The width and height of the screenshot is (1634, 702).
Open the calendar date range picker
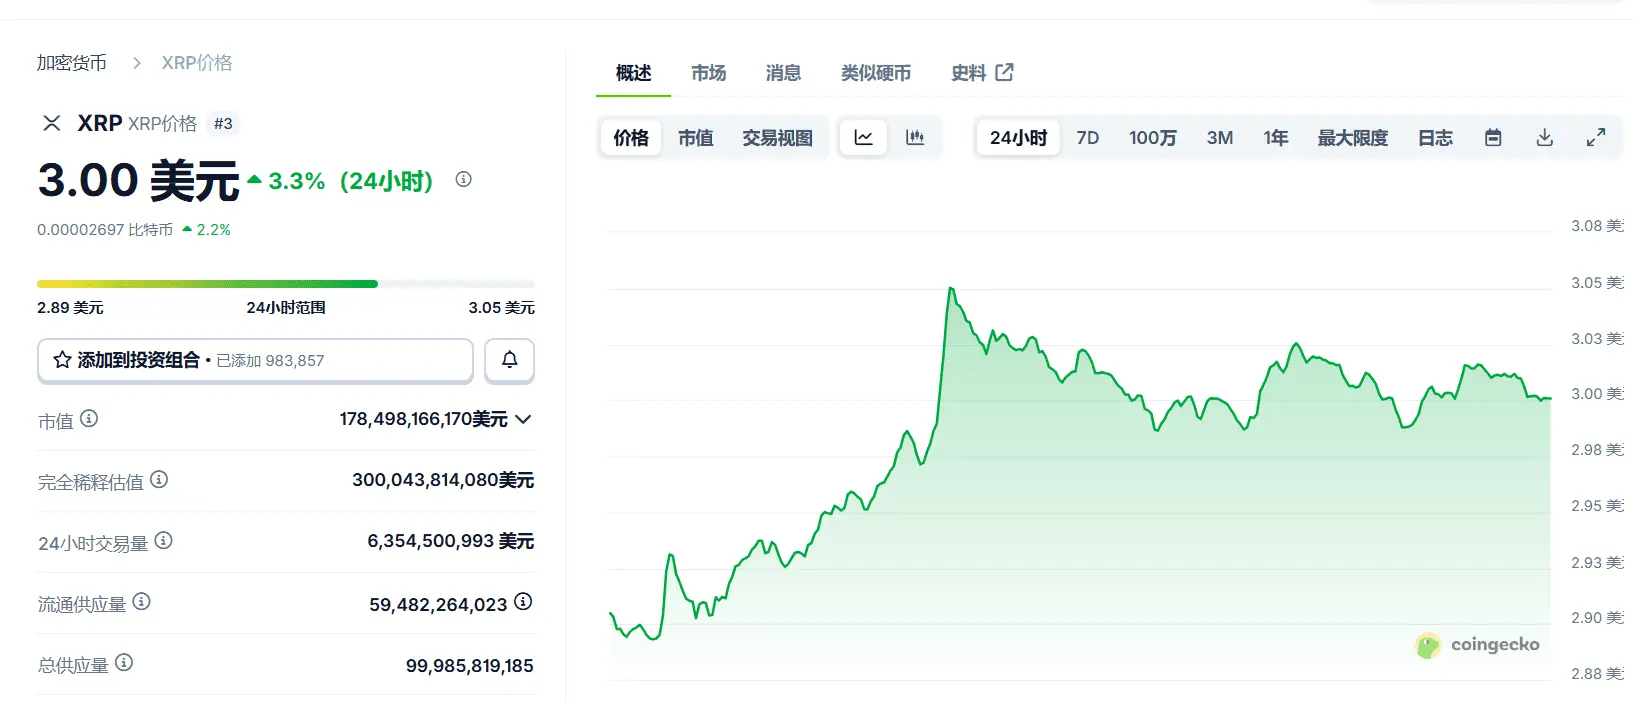pyautogui.click(x=1493, y=138)
